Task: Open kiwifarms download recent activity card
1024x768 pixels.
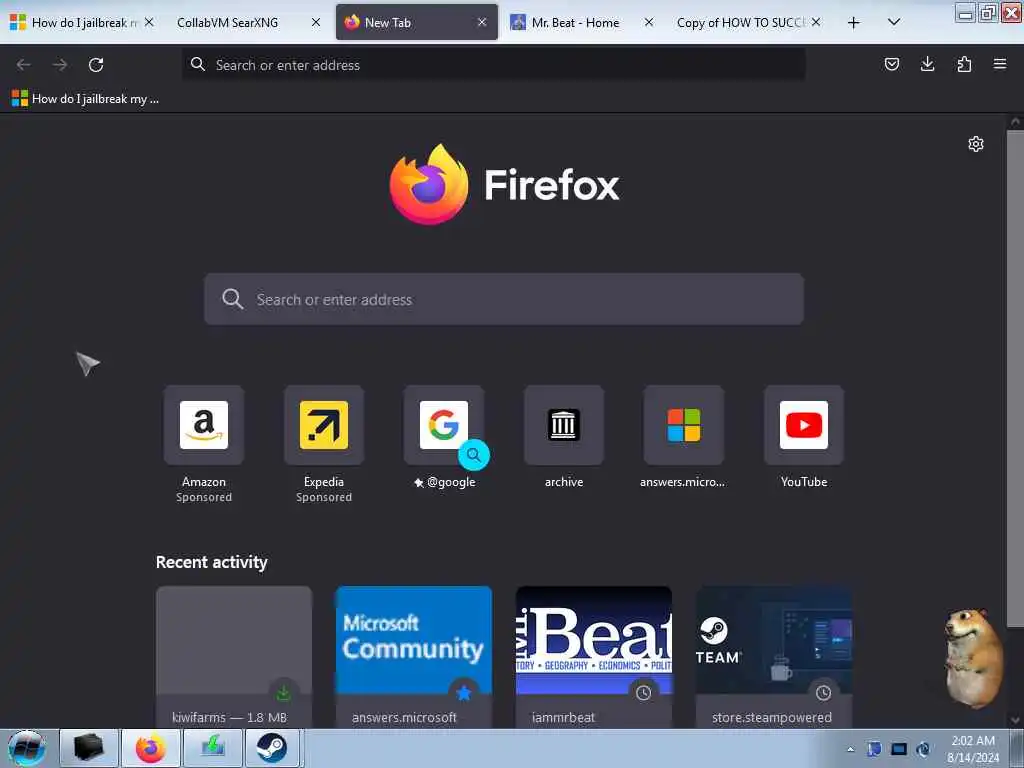Action: (234, 656)
